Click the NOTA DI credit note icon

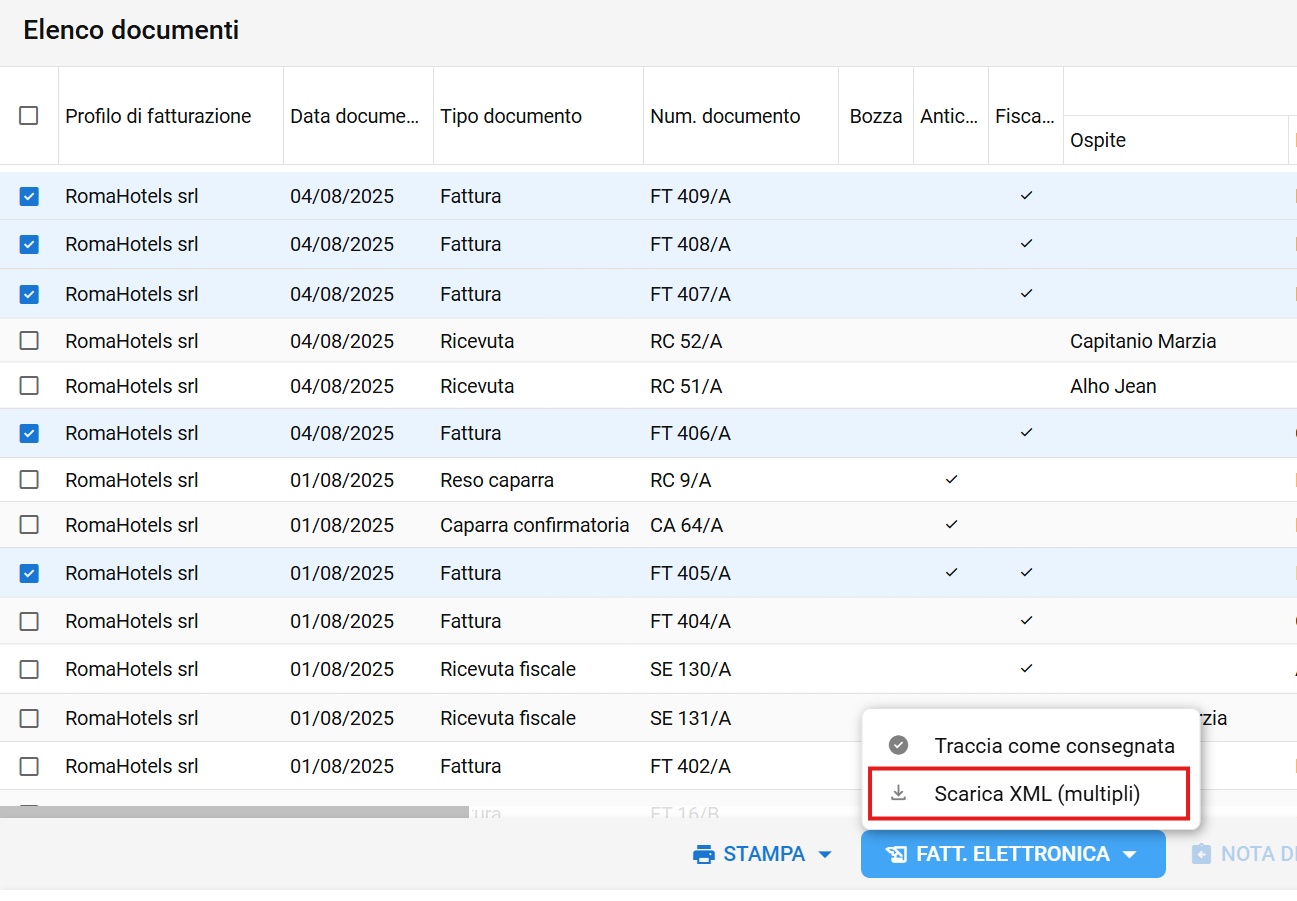coord(1201,854)
